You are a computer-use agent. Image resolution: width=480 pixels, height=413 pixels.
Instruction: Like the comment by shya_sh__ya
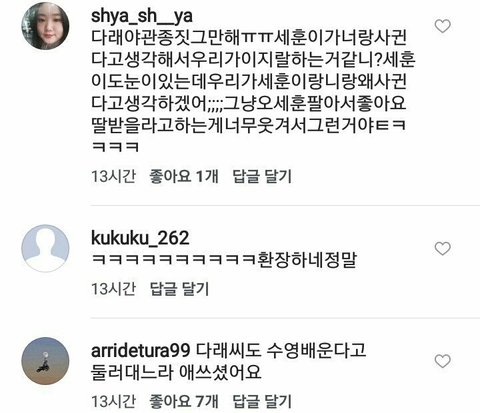443,26
